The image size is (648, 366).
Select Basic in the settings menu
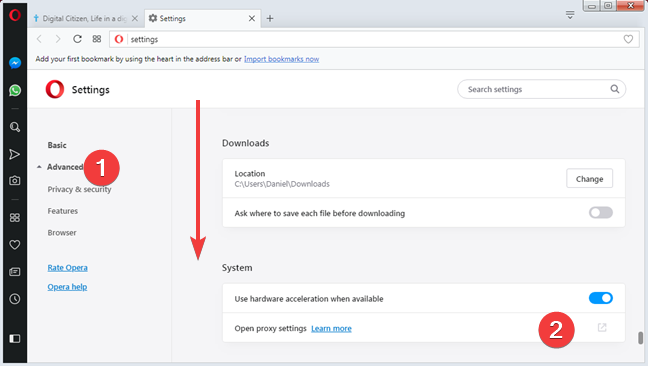tap(57, 145)
